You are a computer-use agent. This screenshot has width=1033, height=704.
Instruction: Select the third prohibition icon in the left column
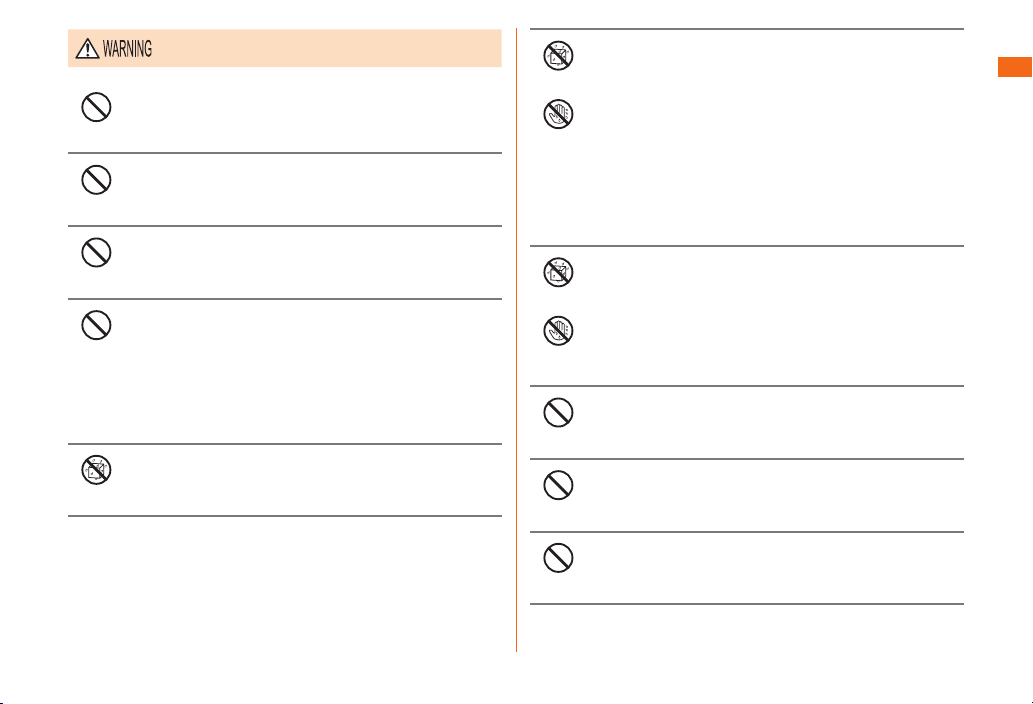96,252
